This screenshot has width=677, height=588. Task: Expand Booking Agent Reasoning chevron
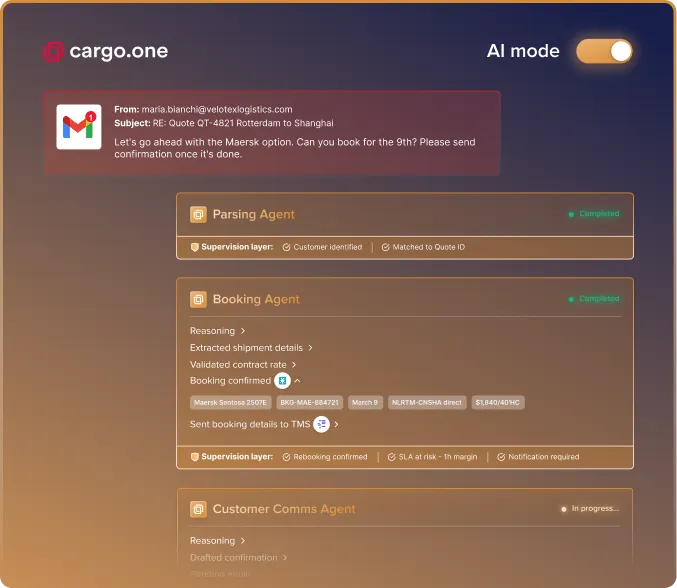(x=243, y=331)
